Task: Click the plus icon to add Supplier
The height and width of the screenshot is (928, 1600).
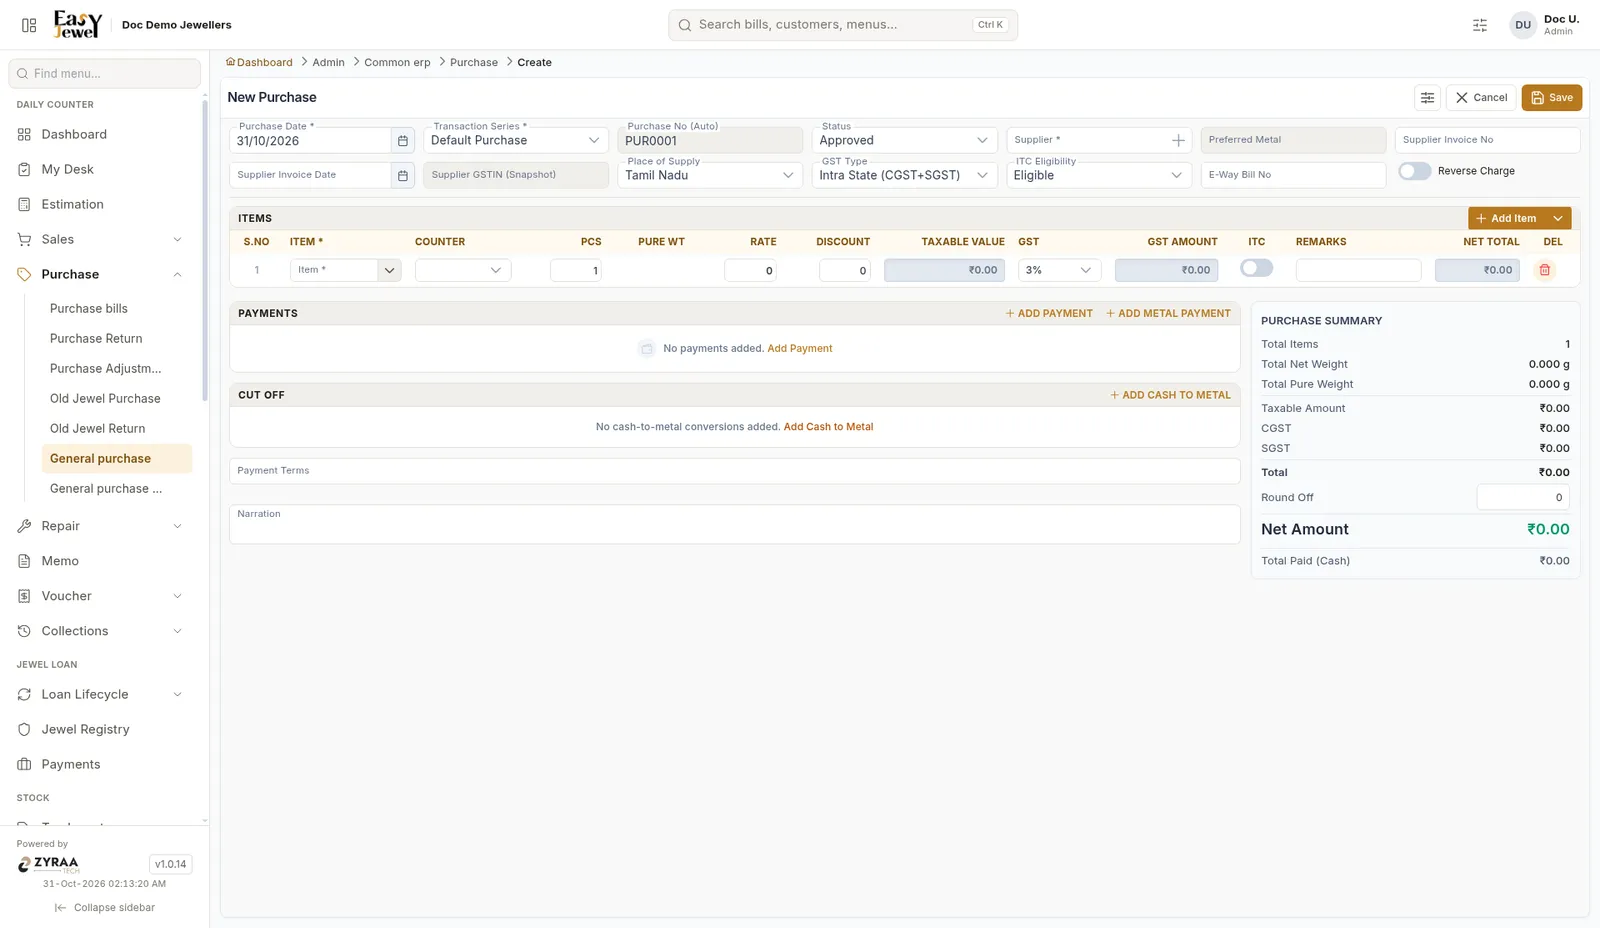Action: pyautogui.click(x=1178, y=141)
